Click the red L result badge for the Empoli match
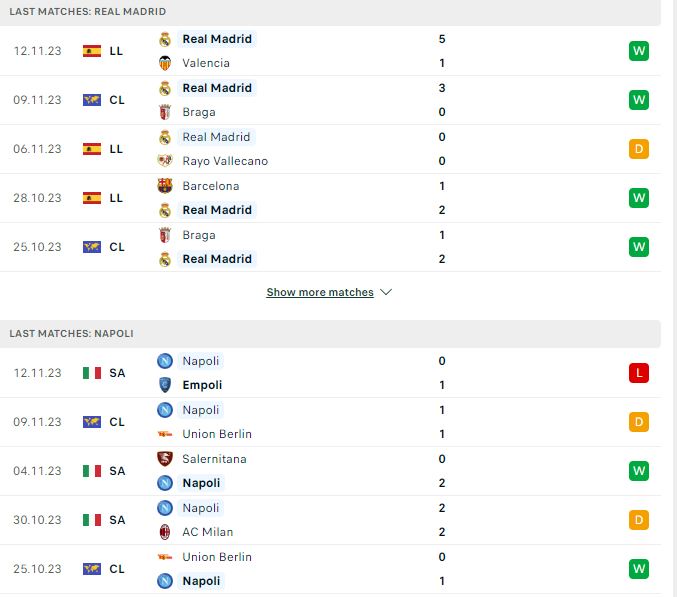 [639, 373]
